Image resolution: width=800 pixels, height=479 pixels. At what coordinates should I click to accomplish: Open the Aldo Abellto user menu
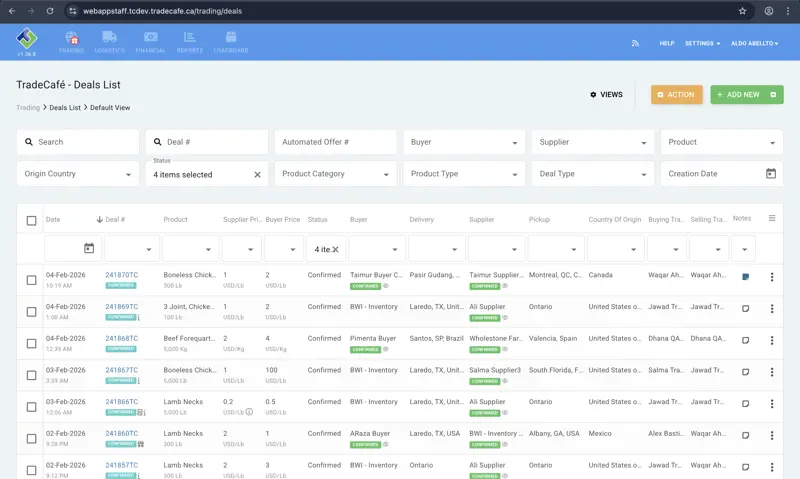point(755,43)
